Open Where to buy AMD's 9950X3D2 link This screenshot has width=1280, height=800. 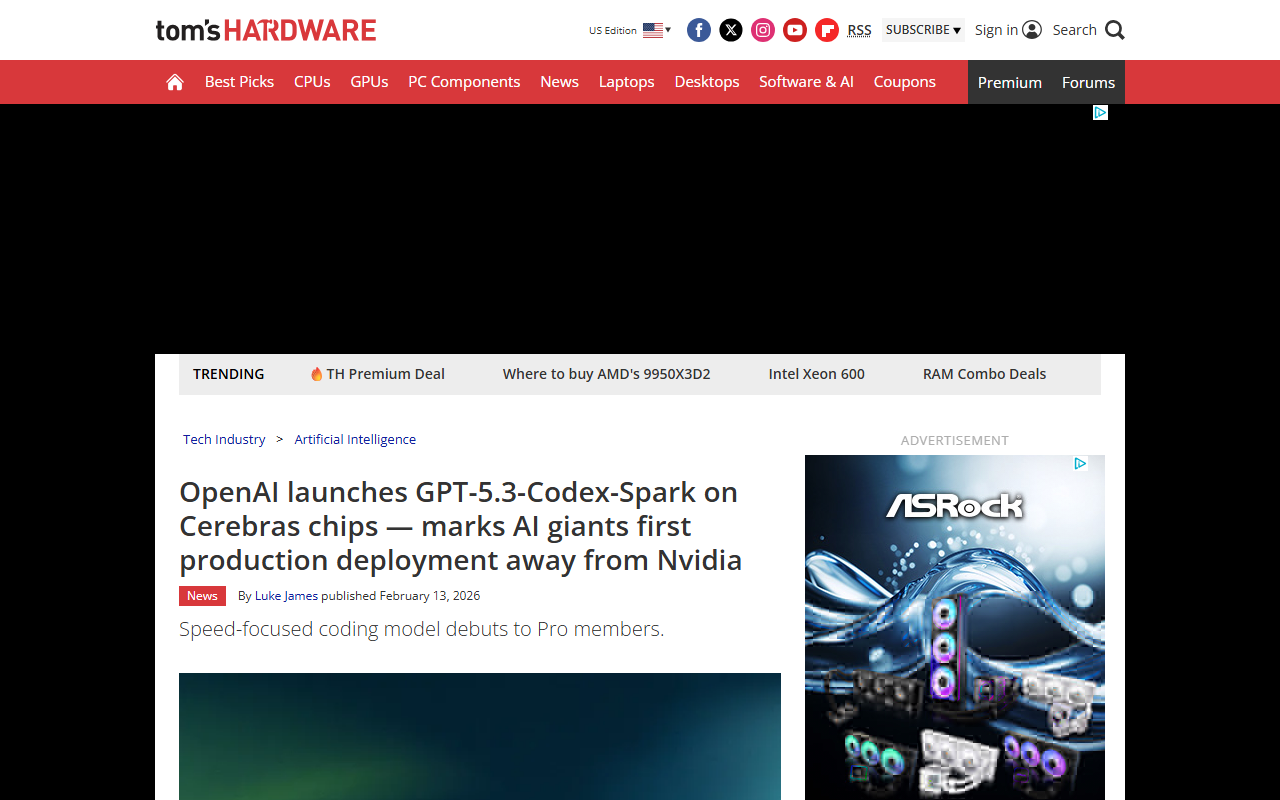coord(606,374)
